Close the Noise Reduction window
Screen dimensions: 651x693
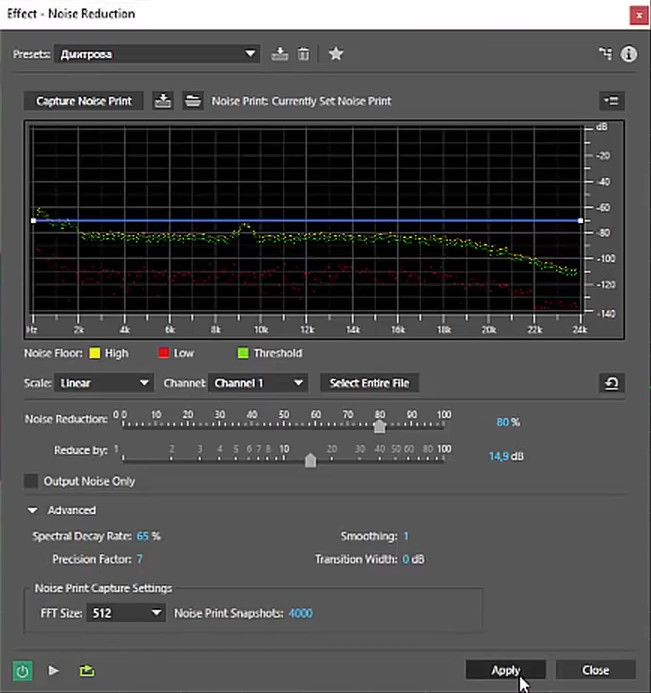639,15
